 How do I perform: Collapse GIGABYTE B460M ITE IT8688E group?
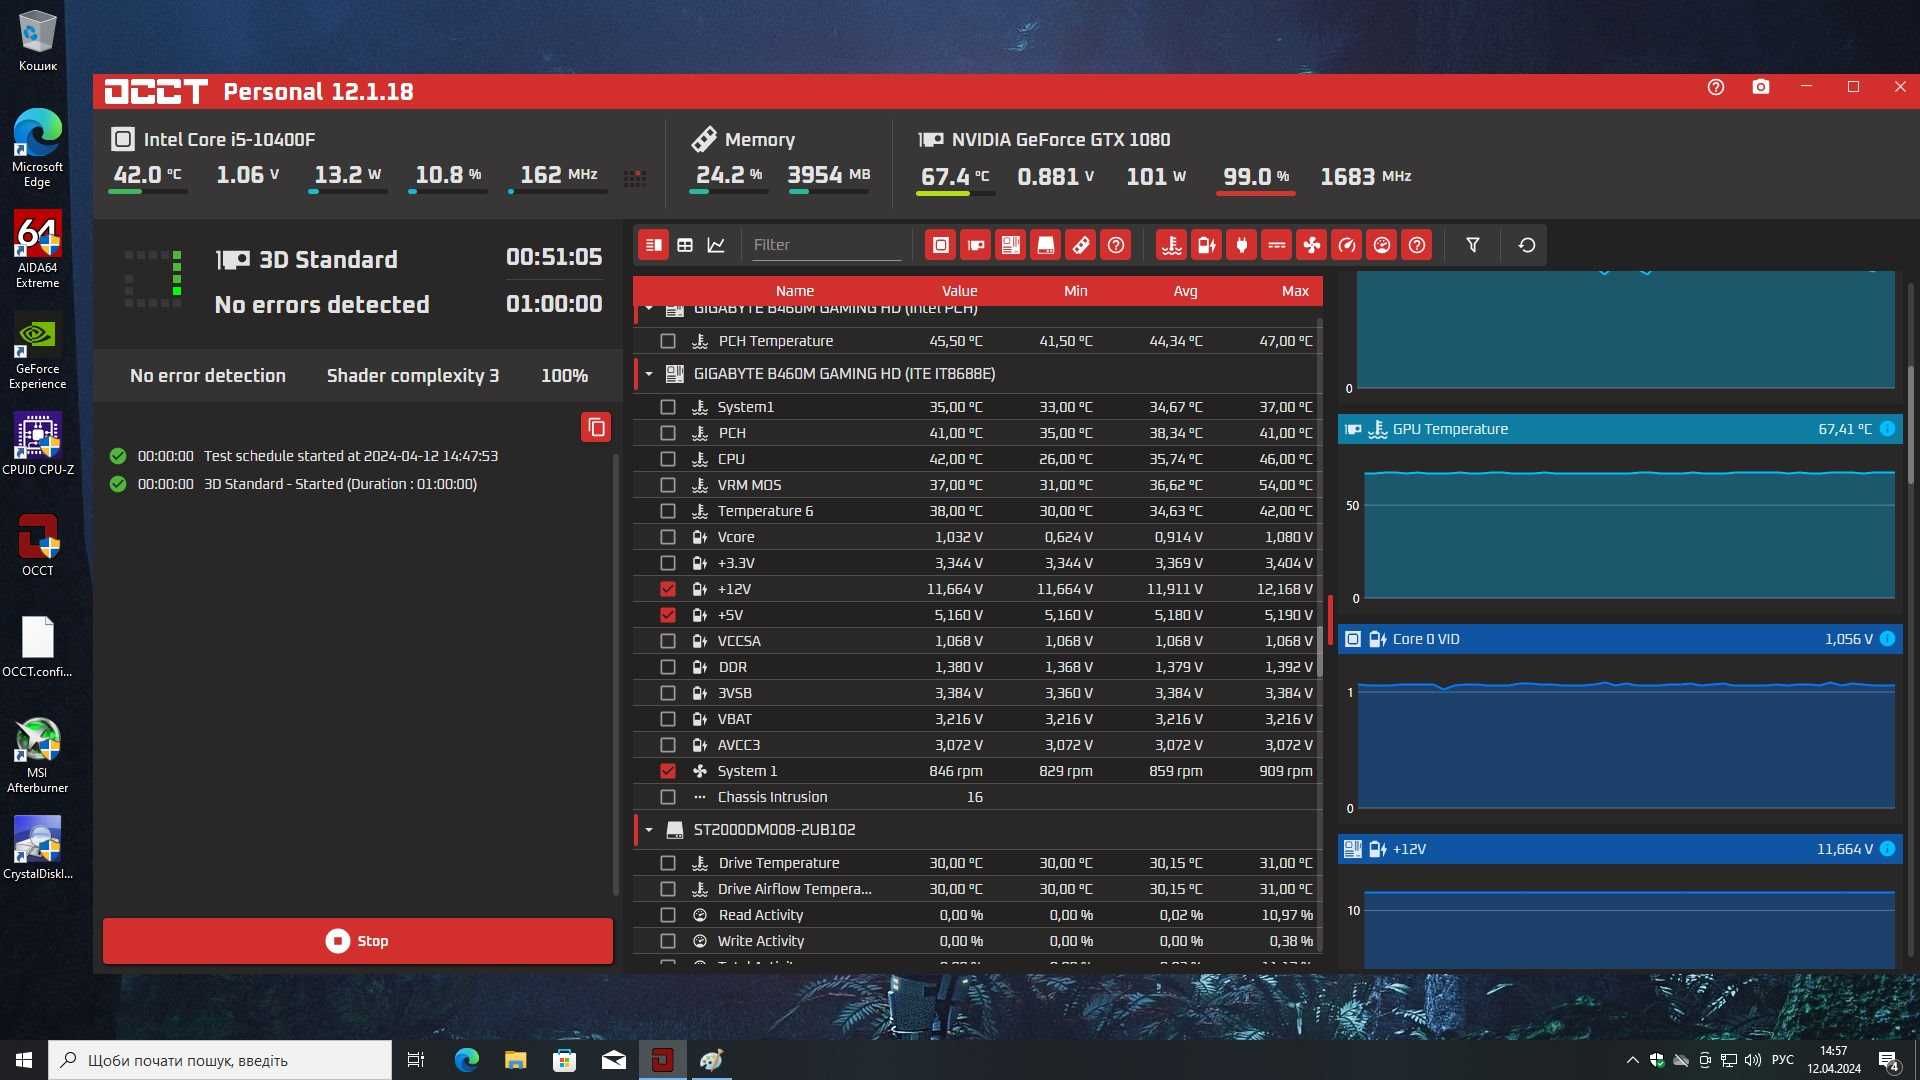click(649, 374)
